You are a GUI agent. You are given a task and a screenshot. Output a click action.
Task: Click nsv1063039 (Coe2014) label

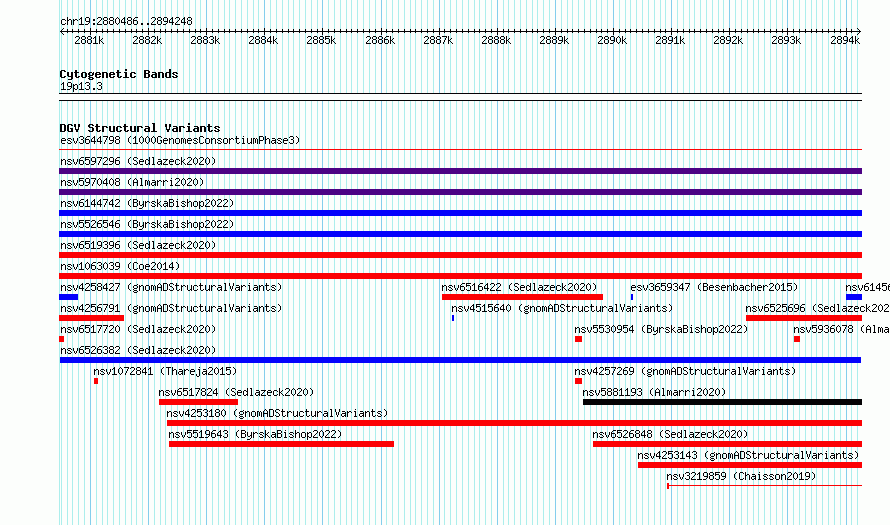(x=120, y=266)
